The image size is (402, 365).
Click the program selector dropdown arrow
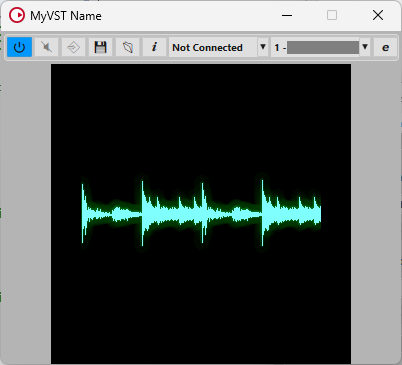(x=365, y=47)
